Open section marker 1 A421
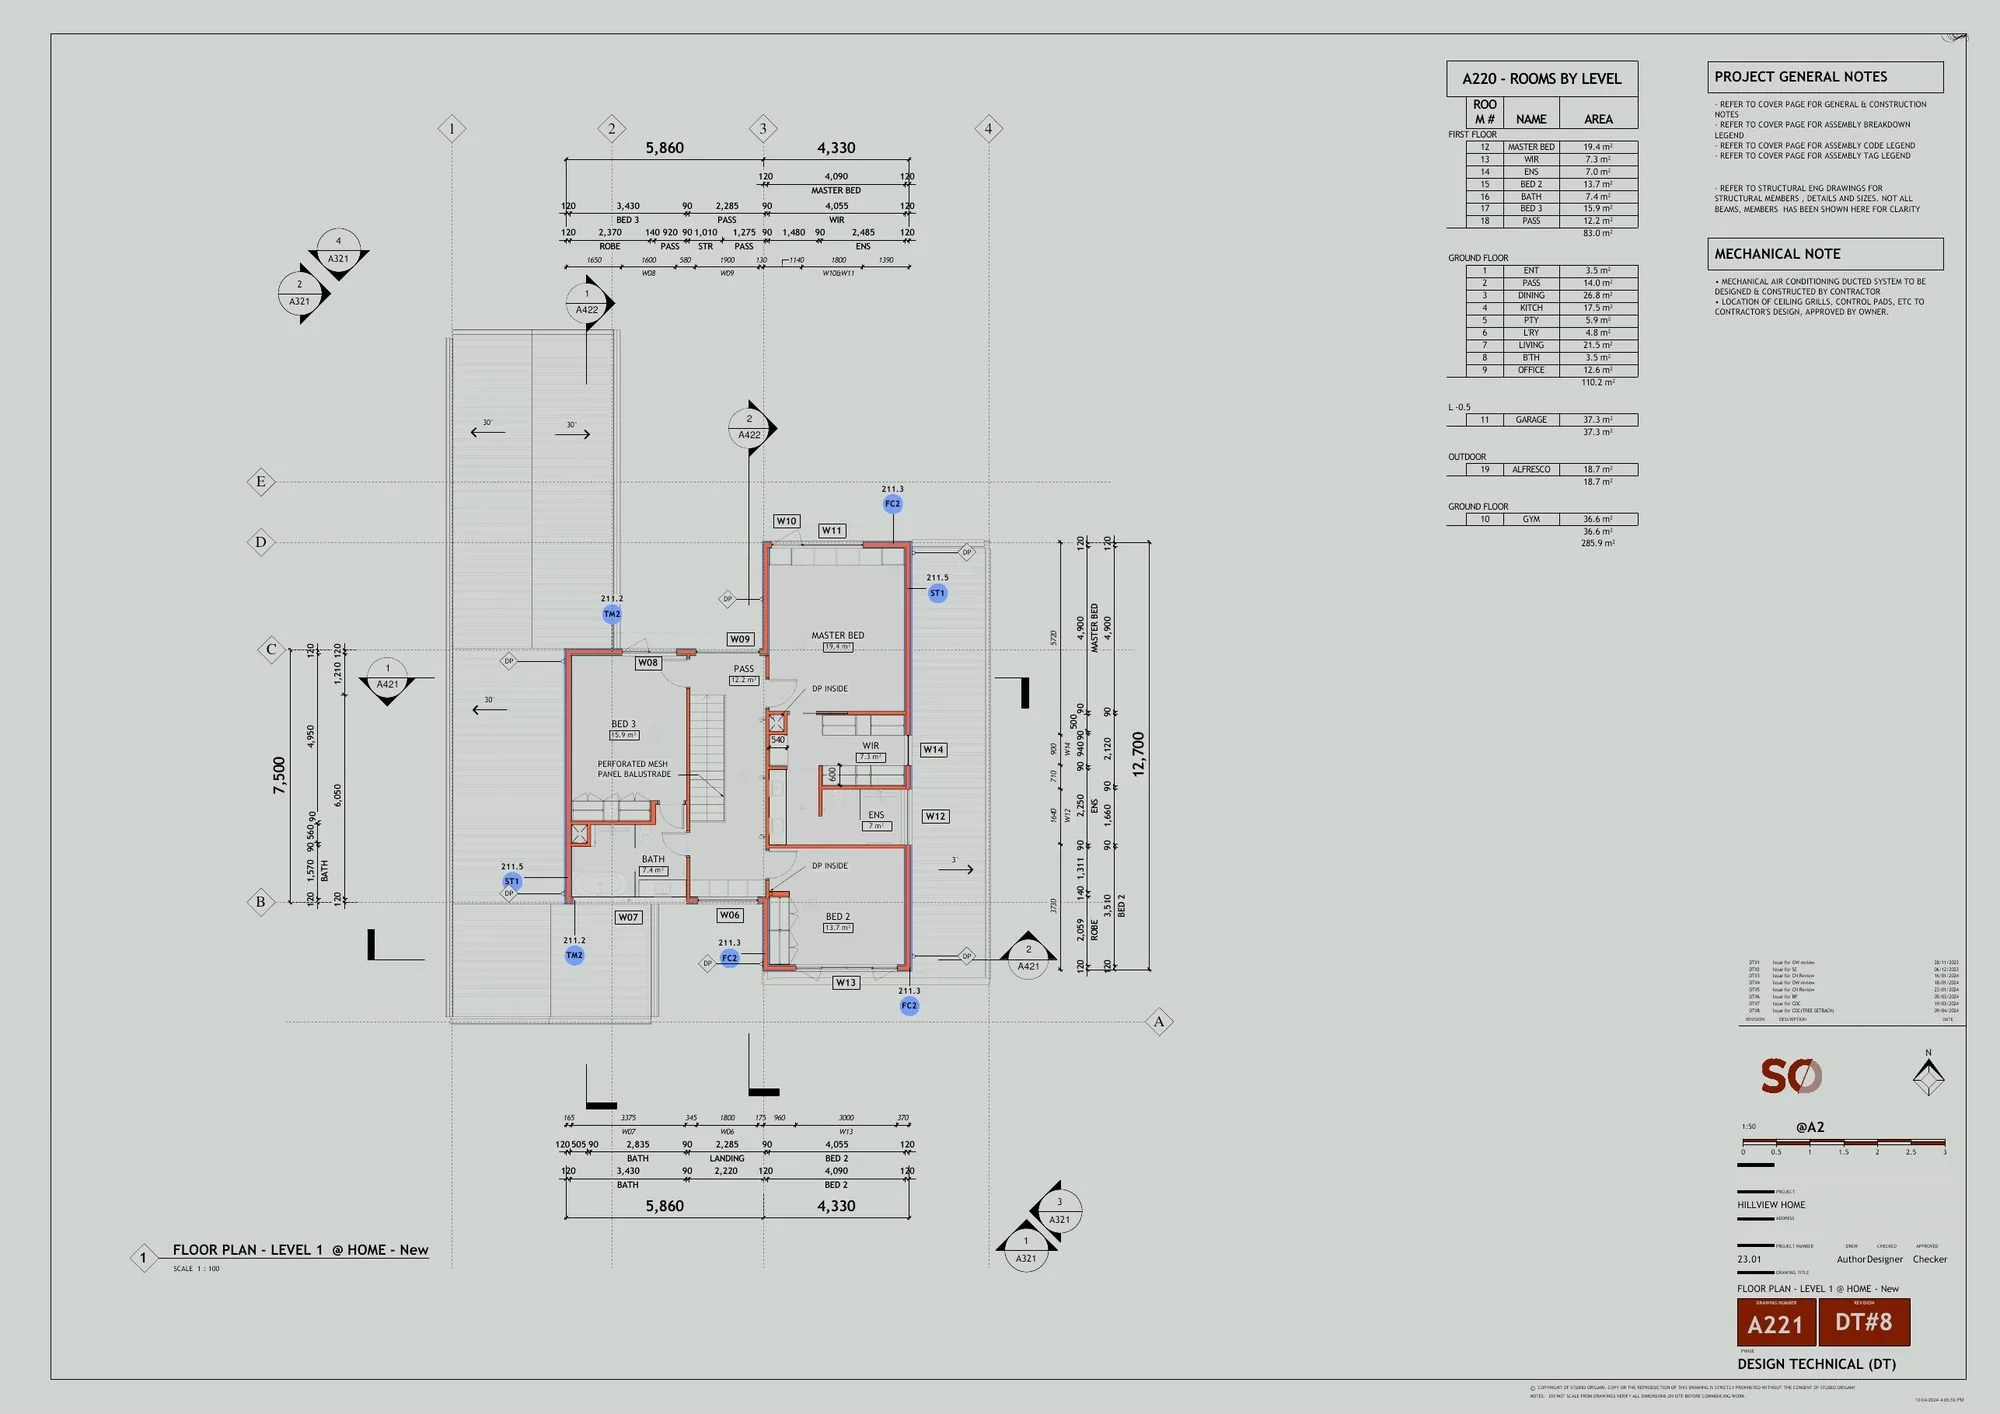Screen dimensions: 2000x1414 pyautogui.click(x=388, y=680)
